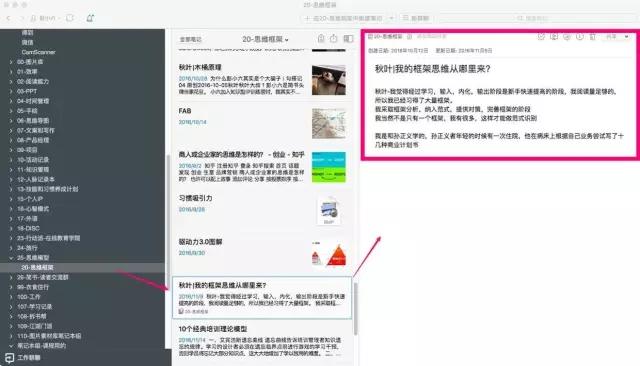Open the 商人或企业家的思维 note
The height and width of the screenshot is (366, 640).
point(262,167)
